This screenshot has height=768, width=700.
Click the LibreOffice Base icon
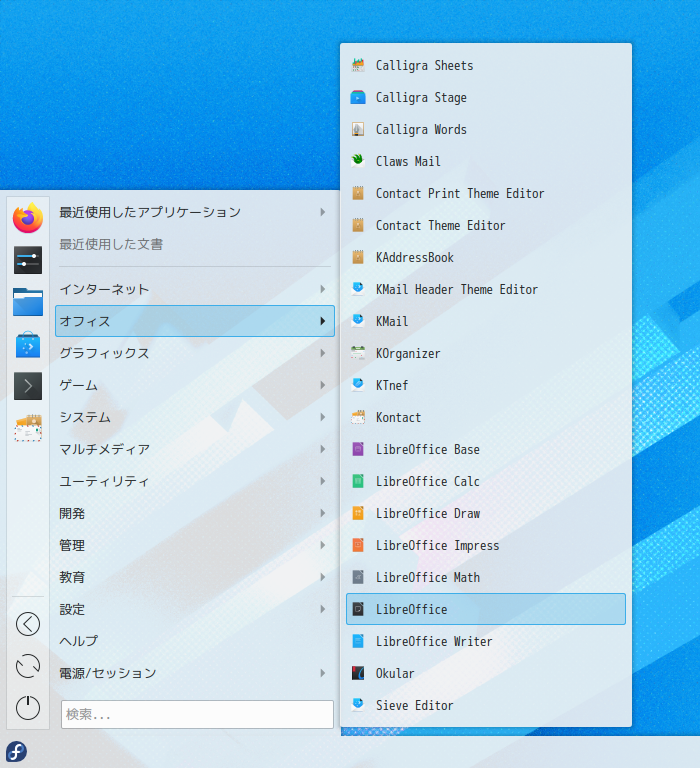tap(358, 449)
